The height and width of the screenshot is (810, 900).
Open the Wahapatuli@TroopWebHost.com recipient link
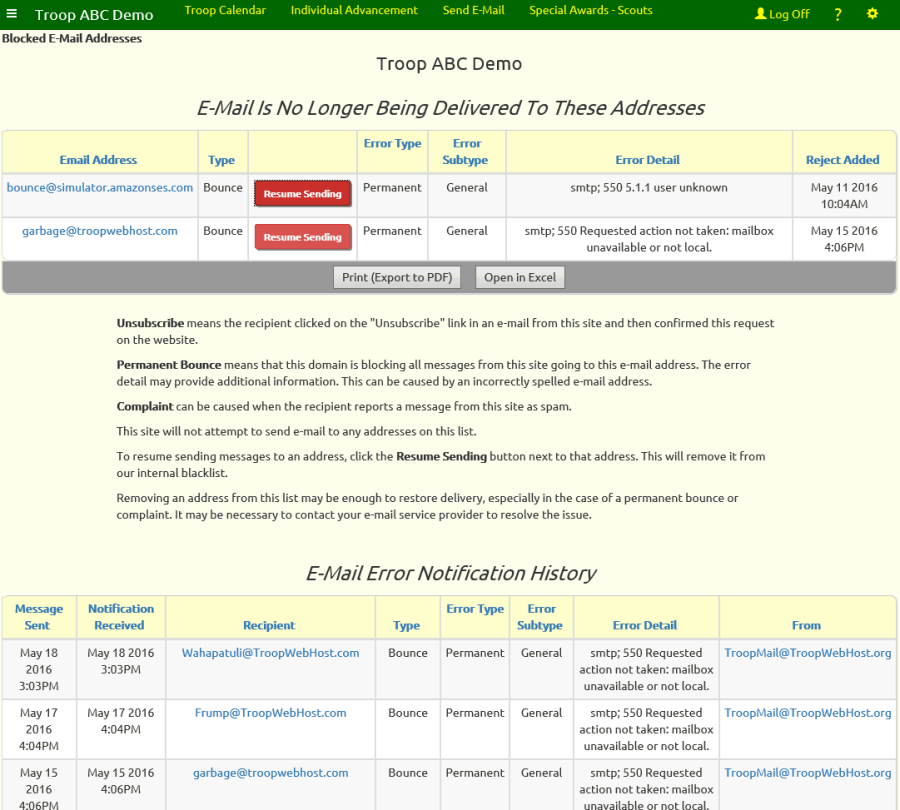[270, 653]
